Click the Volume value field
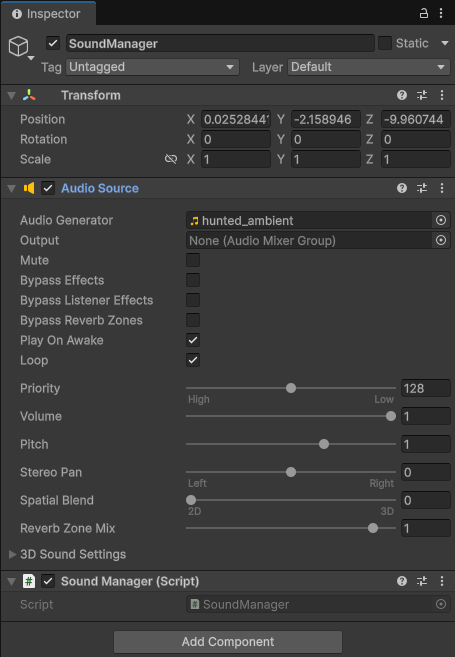This screenshot has width=455, height=657. tap(426, 416)
